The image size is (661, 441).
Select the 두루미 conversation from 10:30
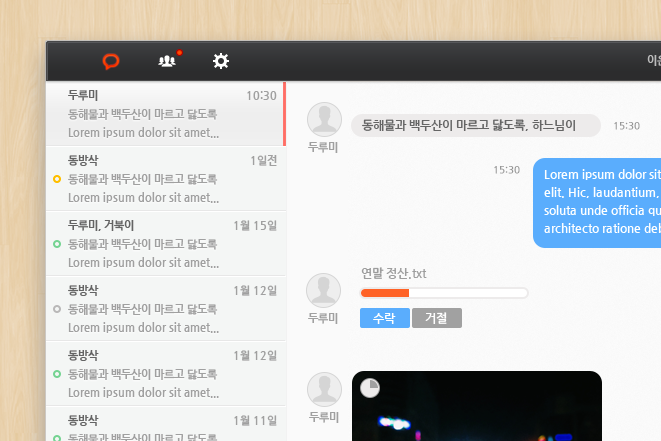[165, 114]
